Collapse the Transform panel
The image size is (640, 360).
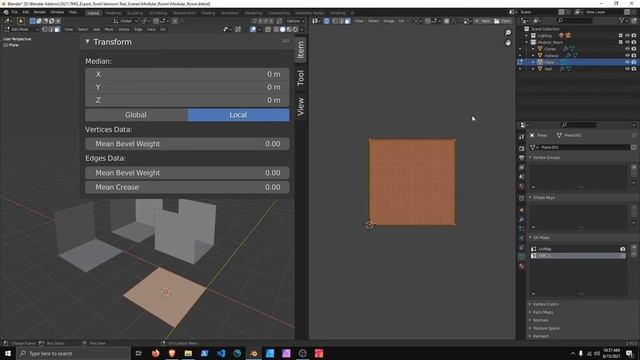(87, 42)
